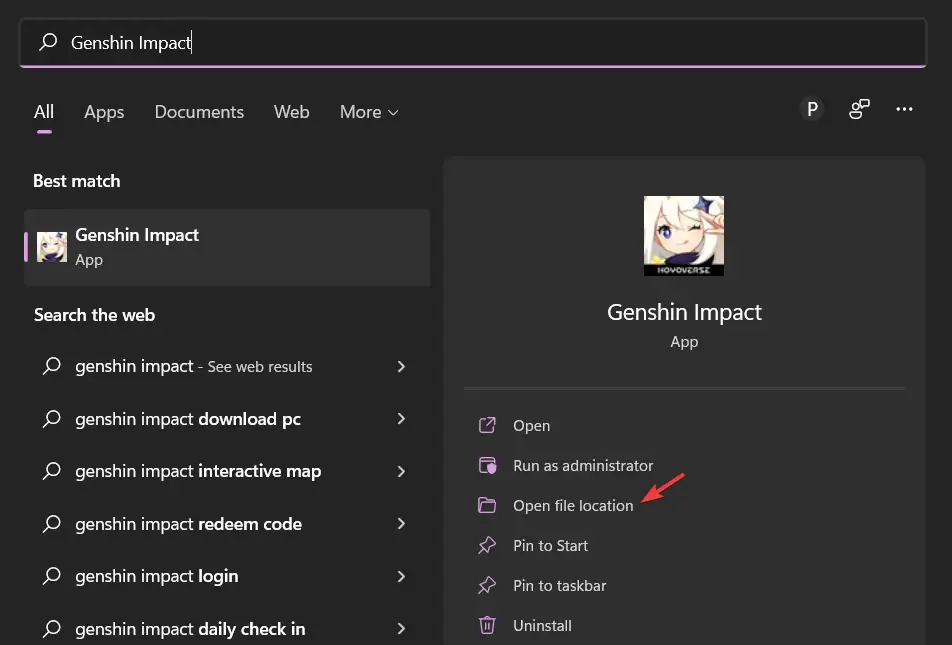
Task: Expand the 'genshin impact interactive map' chevron
Action: 401,471
